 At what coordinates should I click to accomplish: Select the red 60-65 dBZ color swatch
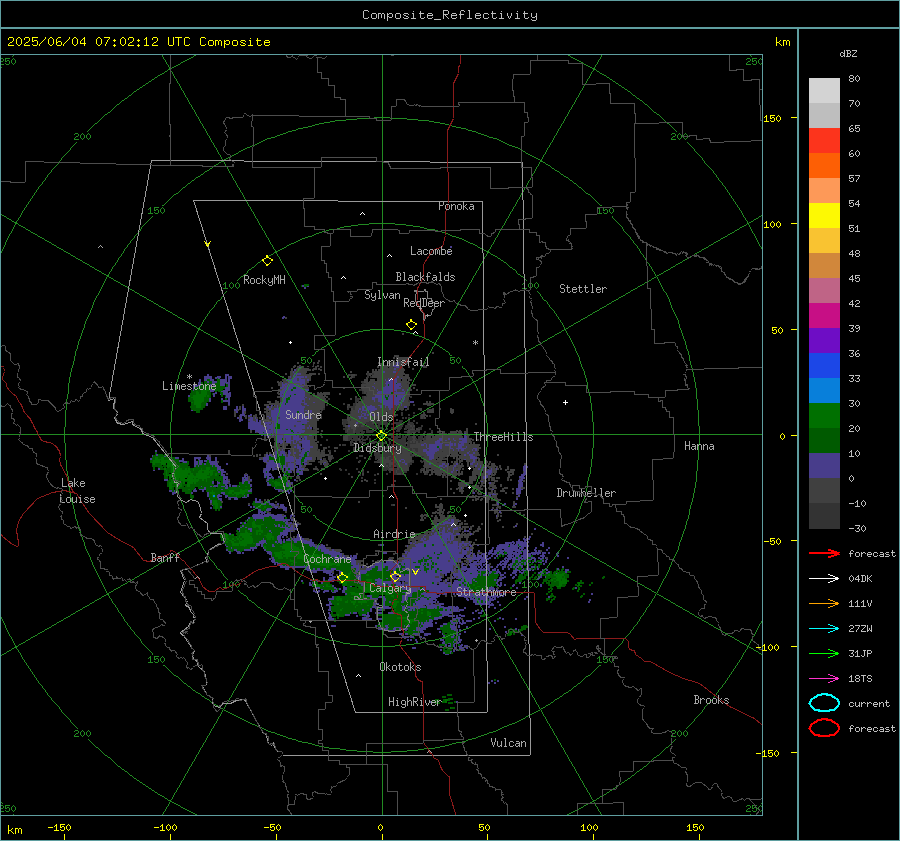tap(824, 141)
